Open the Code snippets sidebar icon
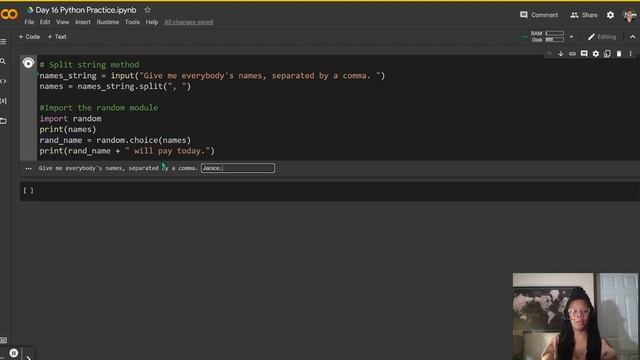Viewport: 640px width, 360px height. (3, 81)
